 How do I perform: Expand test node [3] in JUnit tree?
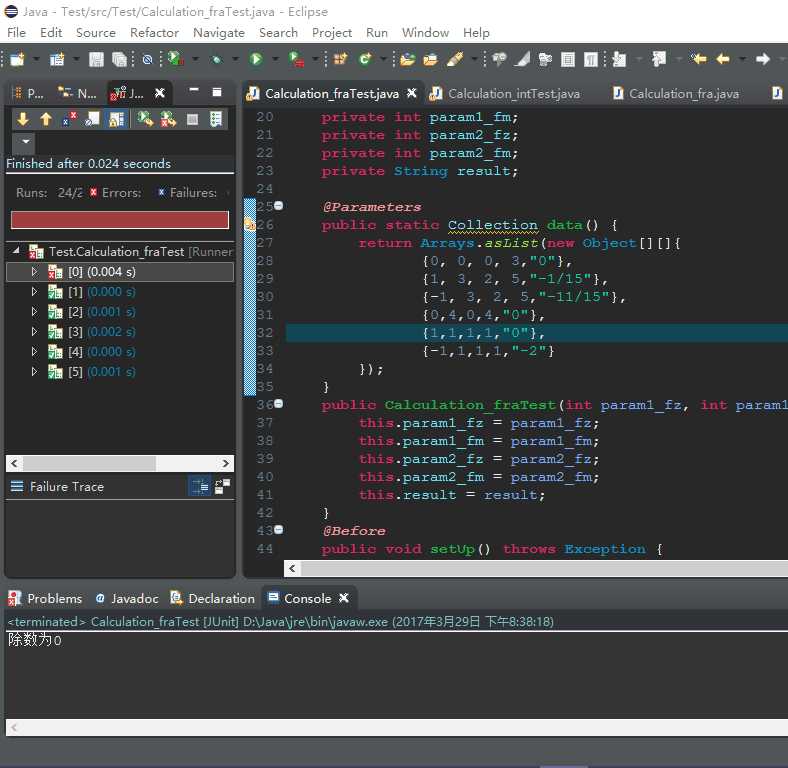pos(34,331)
